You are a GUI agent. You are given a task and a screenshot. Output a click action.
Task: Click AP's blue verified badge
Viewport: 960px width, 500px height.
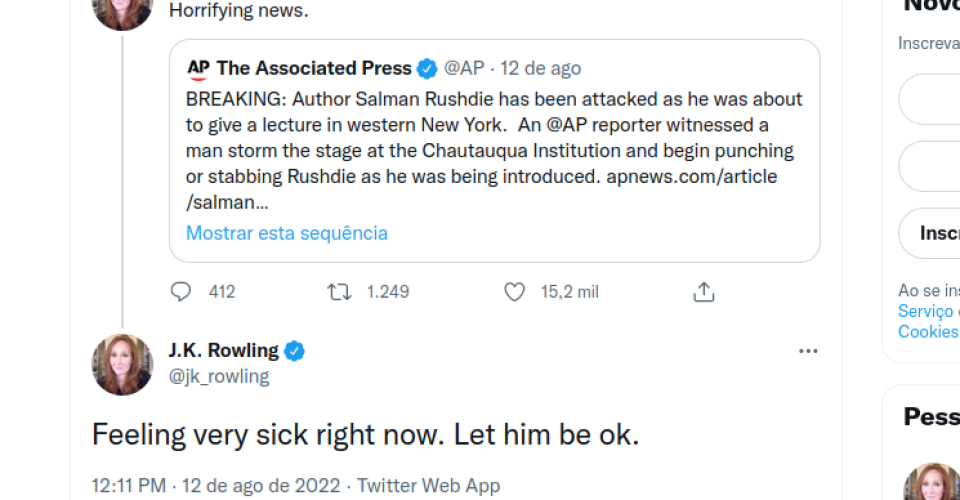427,69
